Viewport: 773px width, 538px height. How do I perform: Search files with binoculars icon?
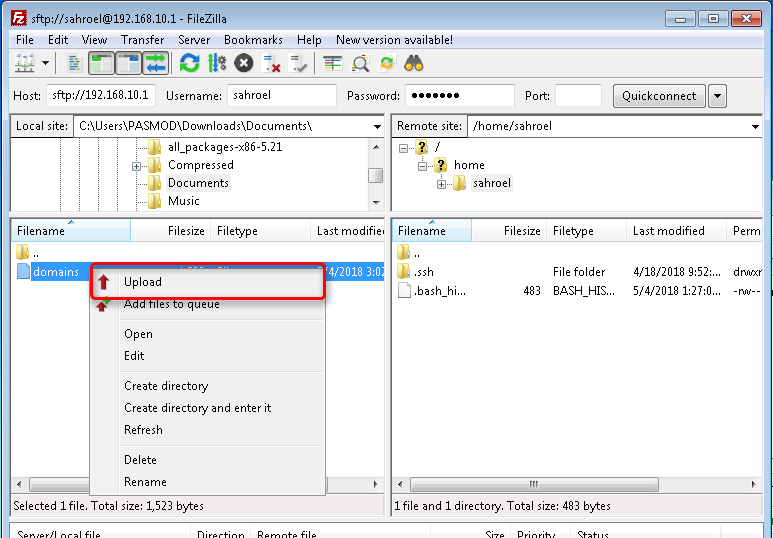coord(414,63)
